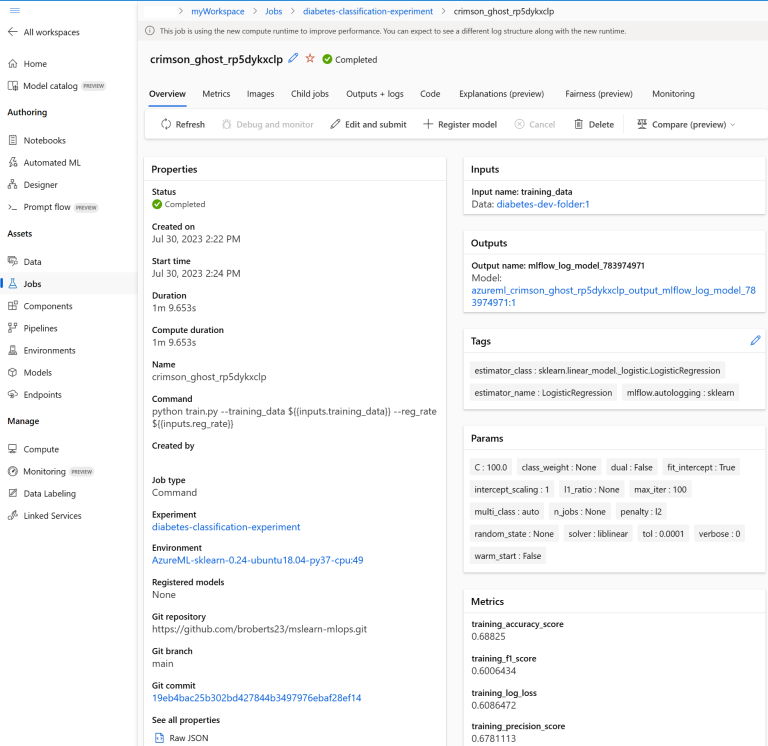
Task: Click the max_iter : 100 param
Action: point(660,490)
